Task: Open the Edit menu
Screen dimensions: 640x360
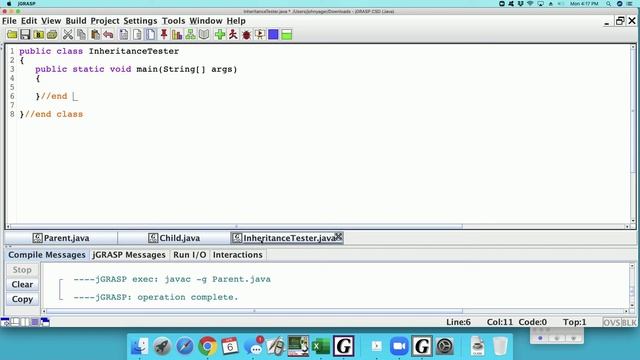Action: [x=29, y=21]
